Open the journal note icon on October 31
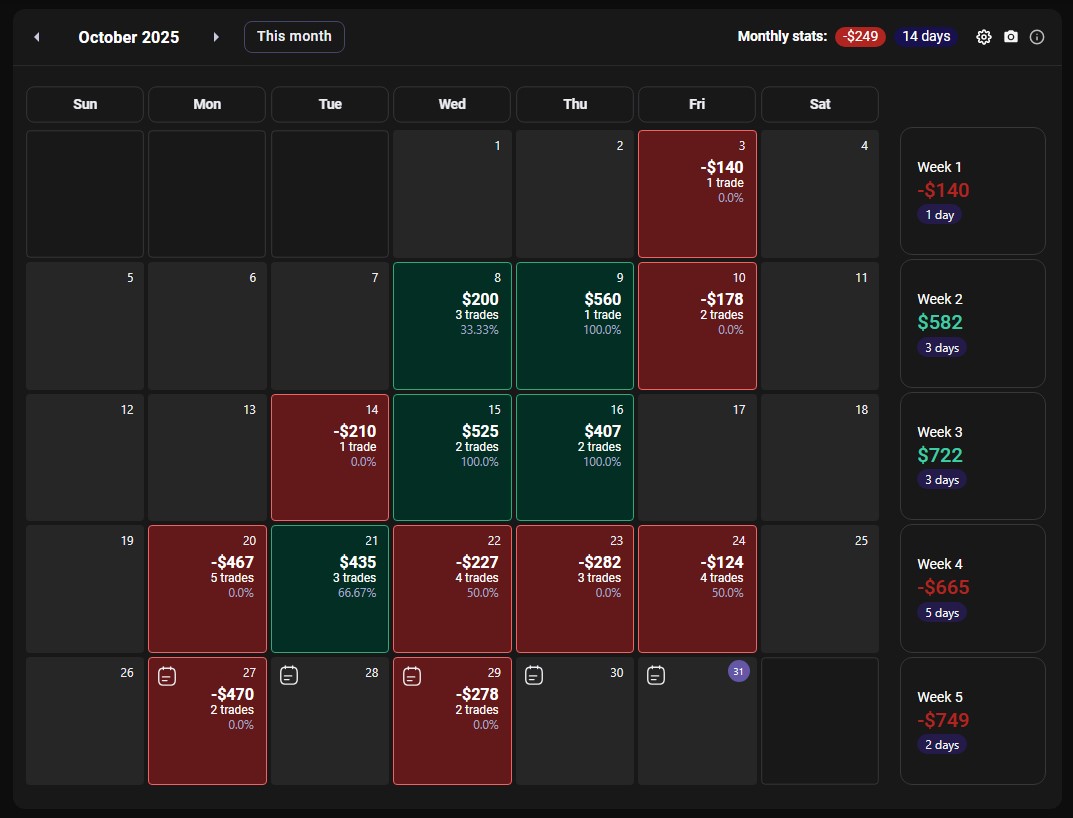 [656, 676]
